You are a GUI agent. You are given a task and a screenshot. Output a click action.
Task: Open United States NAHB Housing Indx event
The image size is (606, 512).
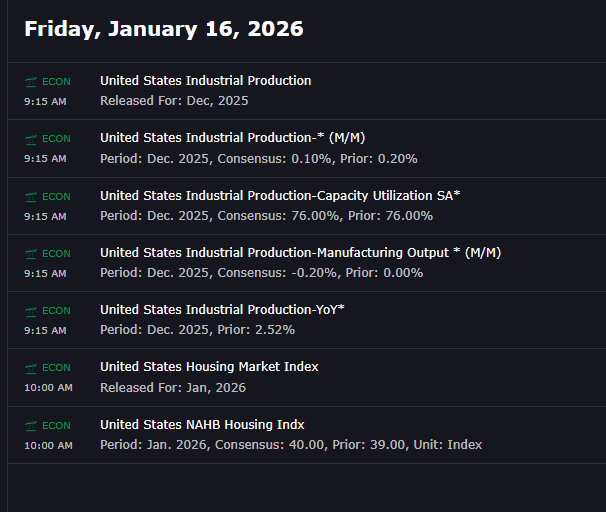[202, 425]
